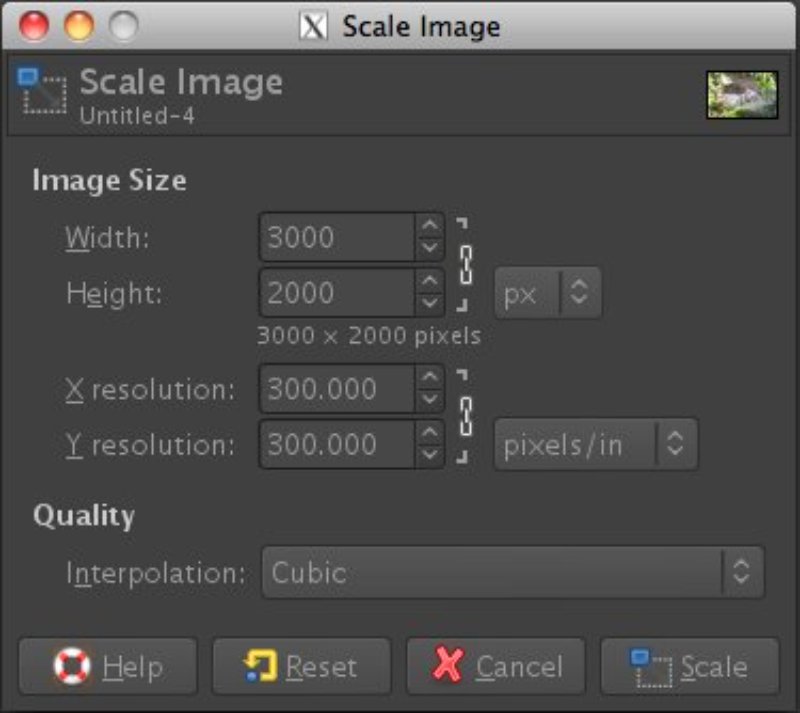Decrease Y resolution with down stepper arrow
This screenshot has height=713, width=800.
click(430, 456)
